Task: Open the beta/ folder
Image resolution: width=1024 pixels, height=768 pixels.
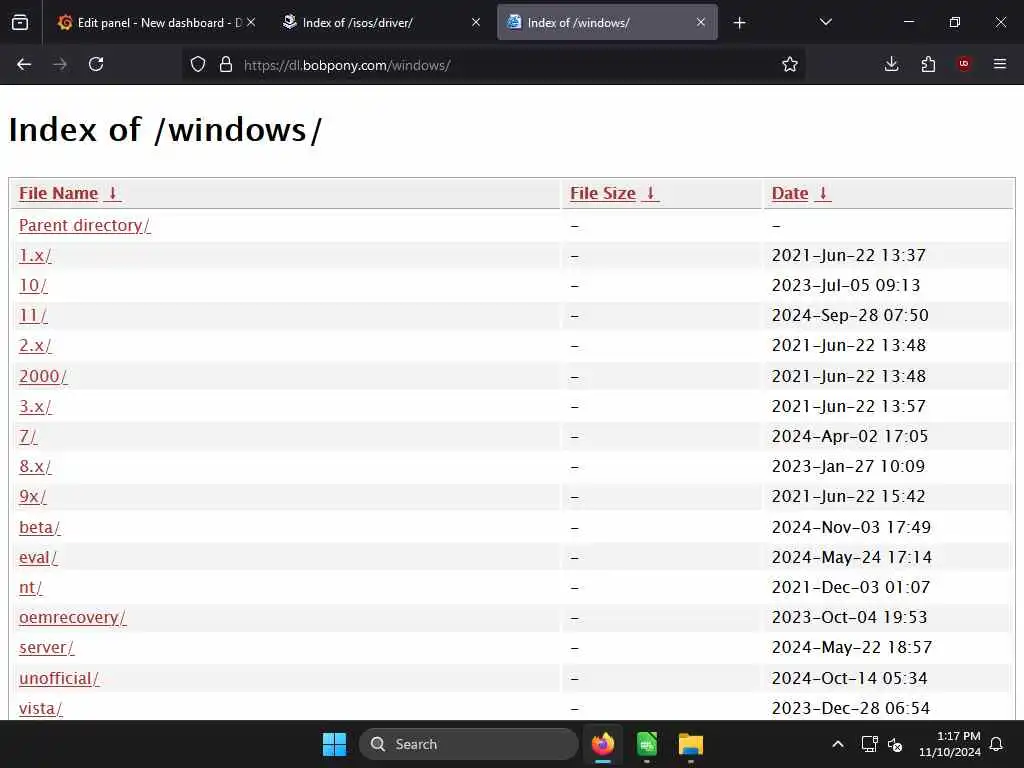Action: point(40,527)
